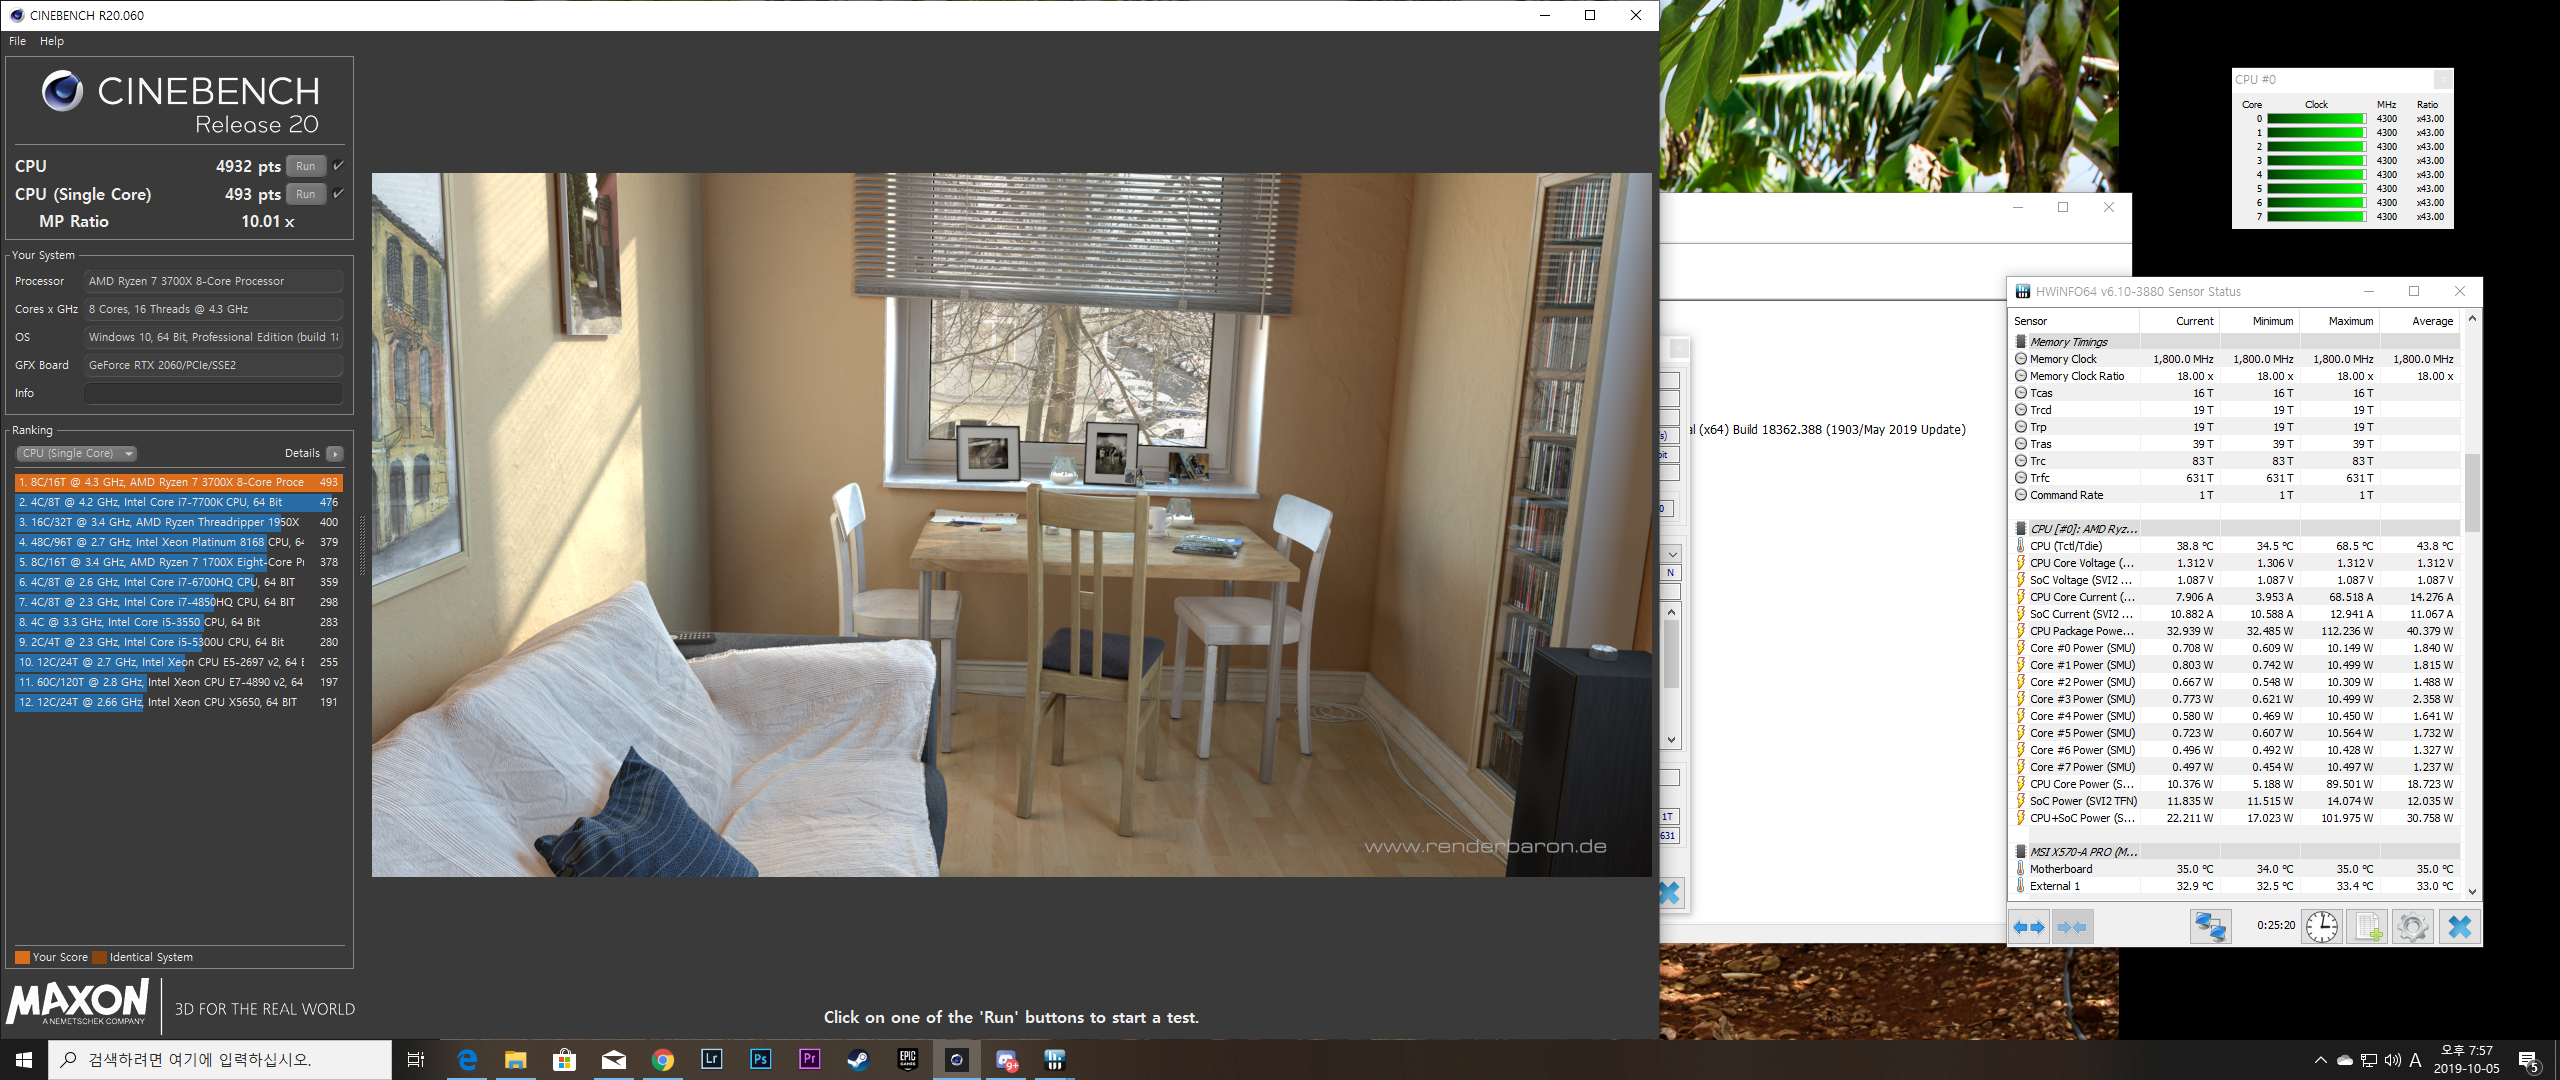The image size is (2560, 1080).
Task: Select ranking row Xeon E5-2697 v2 255
Action: coord(179,662)
